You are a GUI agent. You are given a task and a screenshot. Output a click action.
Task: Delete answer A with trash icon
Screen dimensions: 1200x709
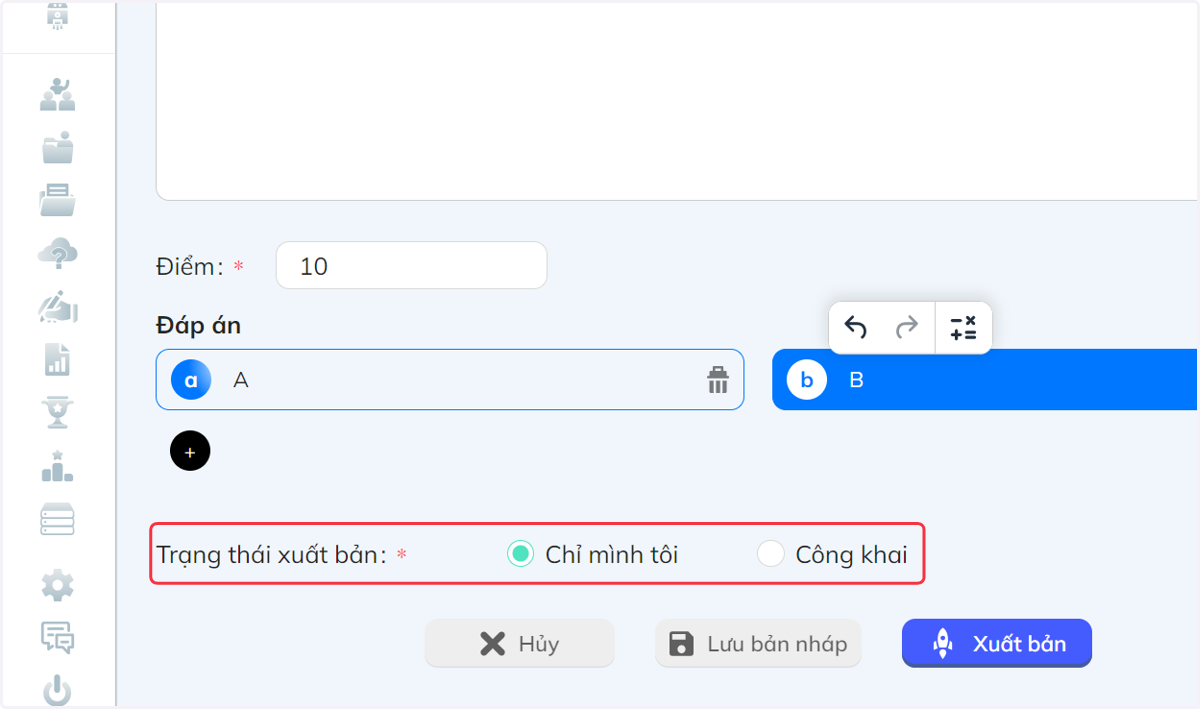pos(718,380)
